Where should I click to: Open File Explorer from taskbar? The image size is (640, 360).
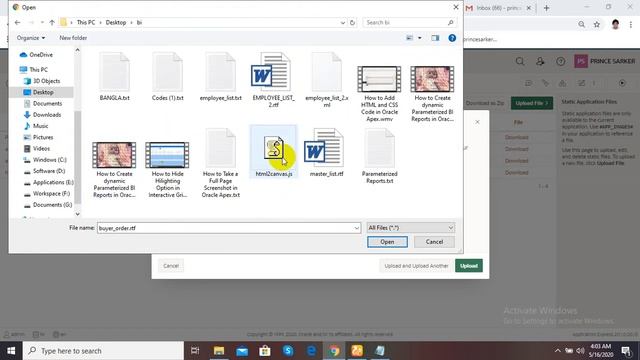coord(219,351)
